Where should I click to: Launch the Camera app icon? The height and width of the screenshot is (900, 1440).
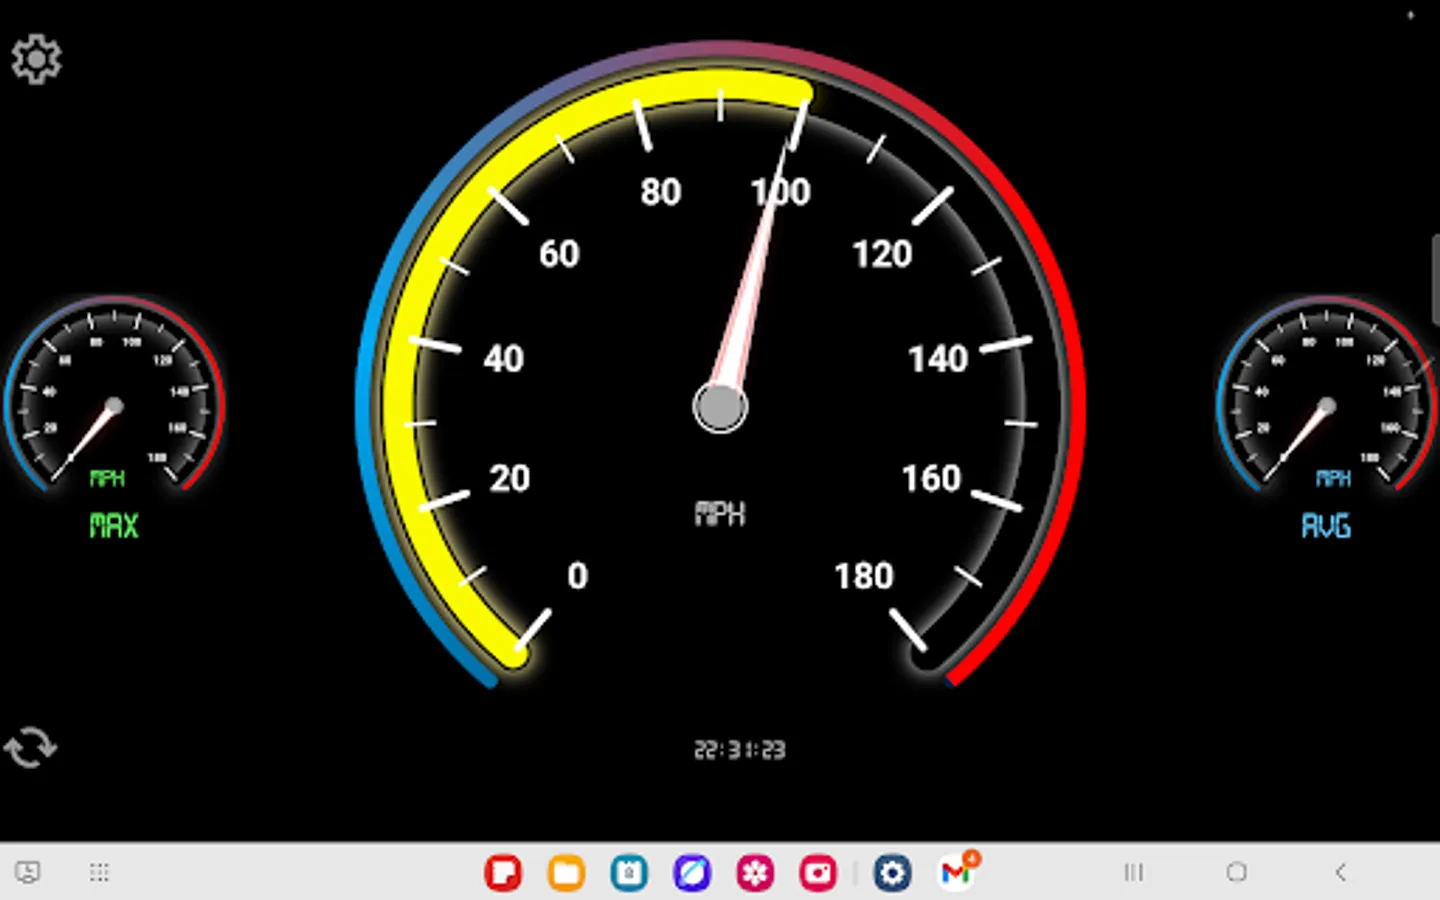pyautogui.click(x=818, y=872)
